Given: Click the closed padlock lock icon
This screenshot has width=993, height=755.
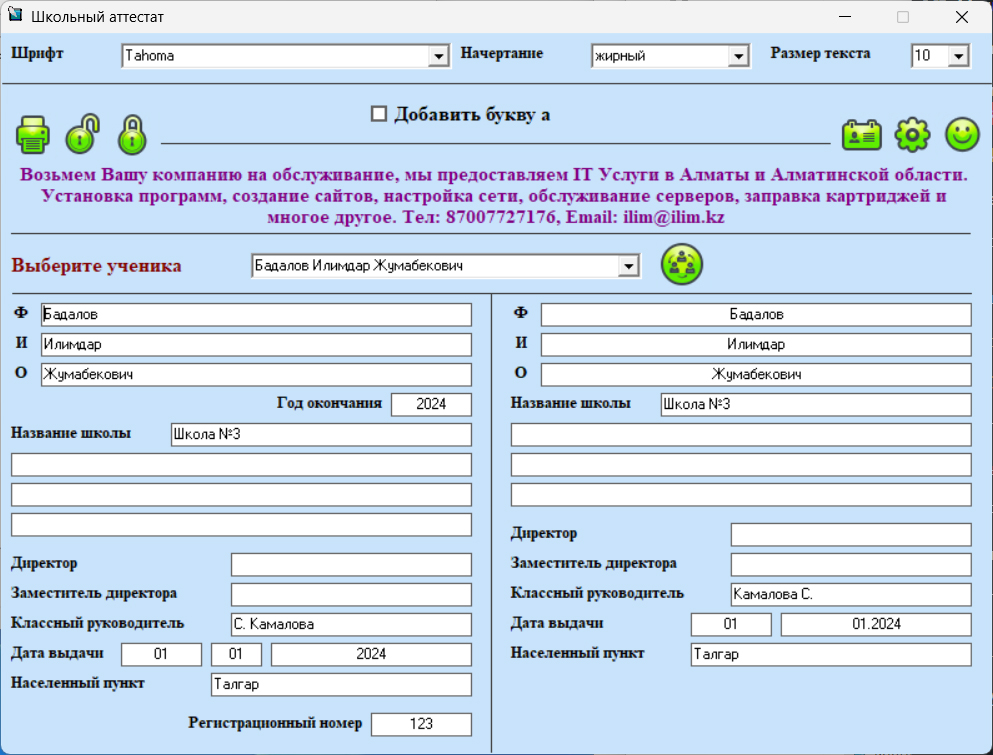Looking at the screenshot, I should [132, 134].
